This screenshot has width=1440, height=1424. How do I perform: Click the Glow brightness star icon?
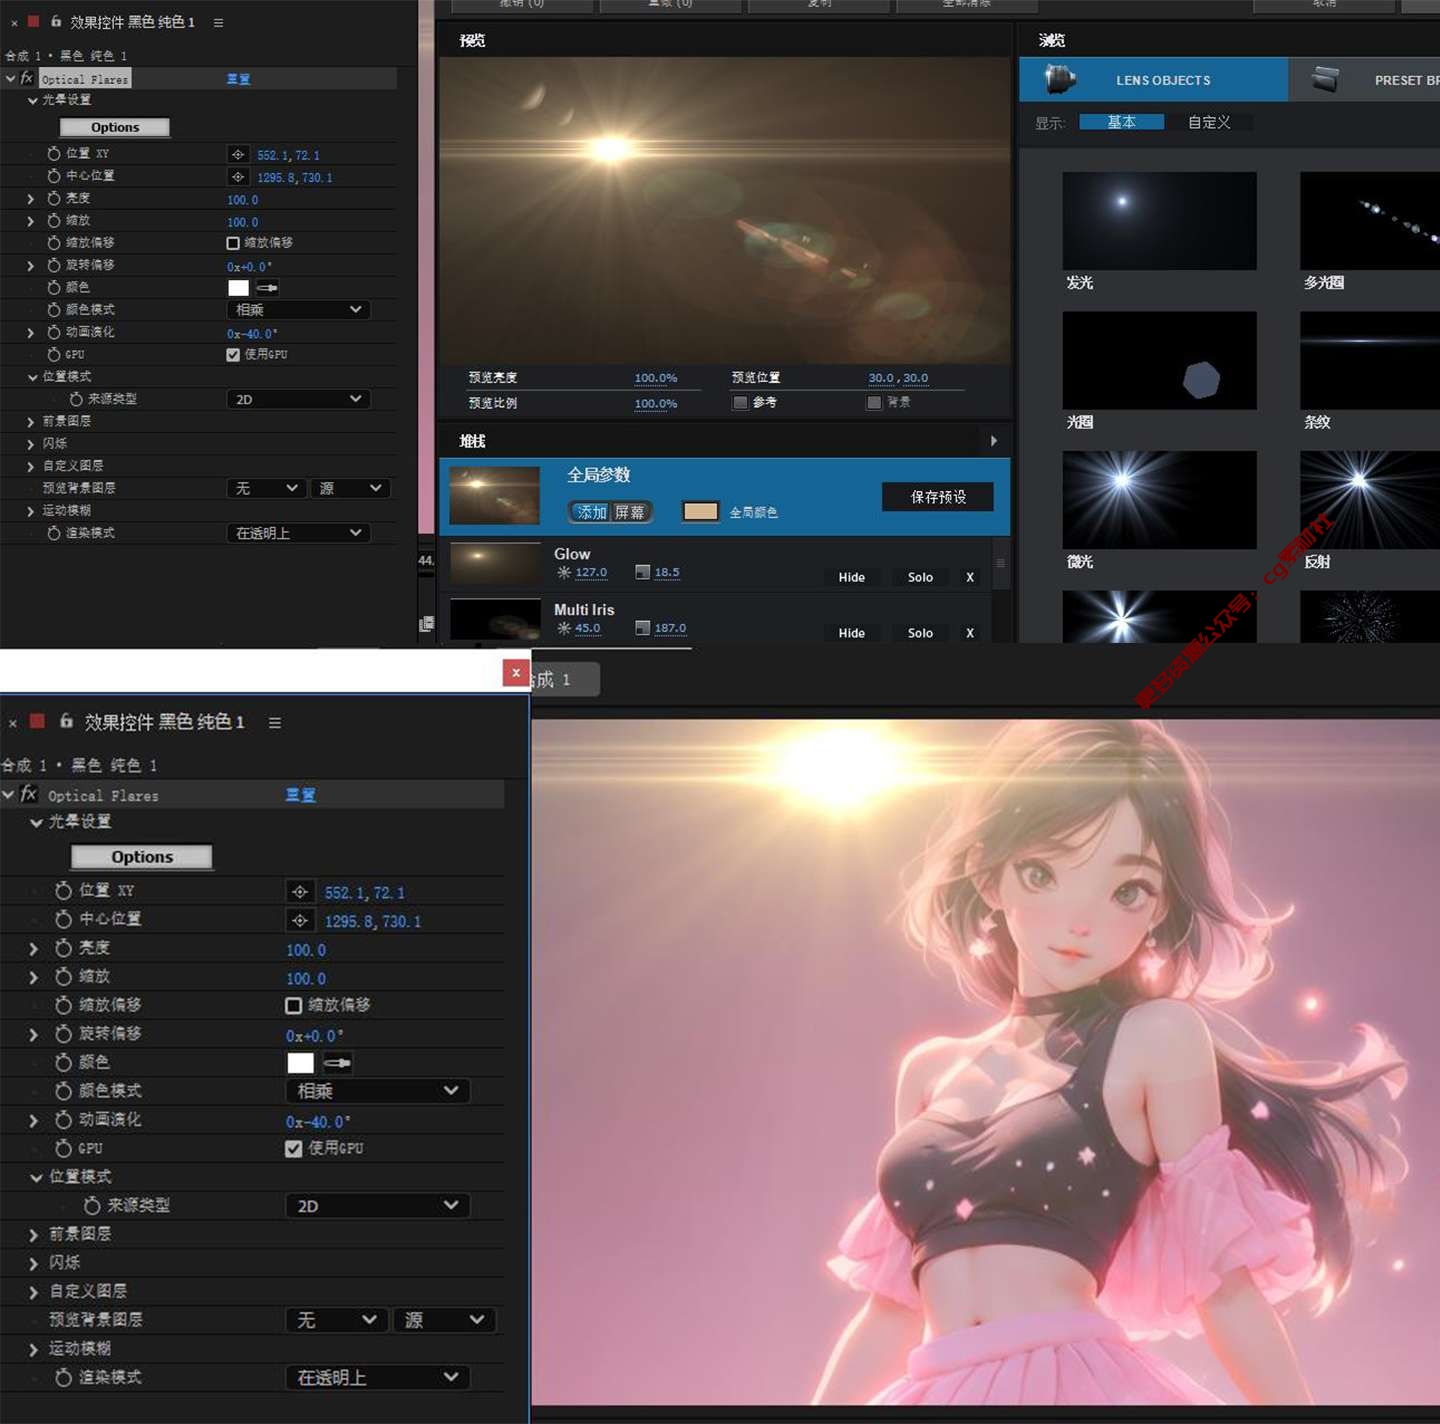(x=564, y=573)
